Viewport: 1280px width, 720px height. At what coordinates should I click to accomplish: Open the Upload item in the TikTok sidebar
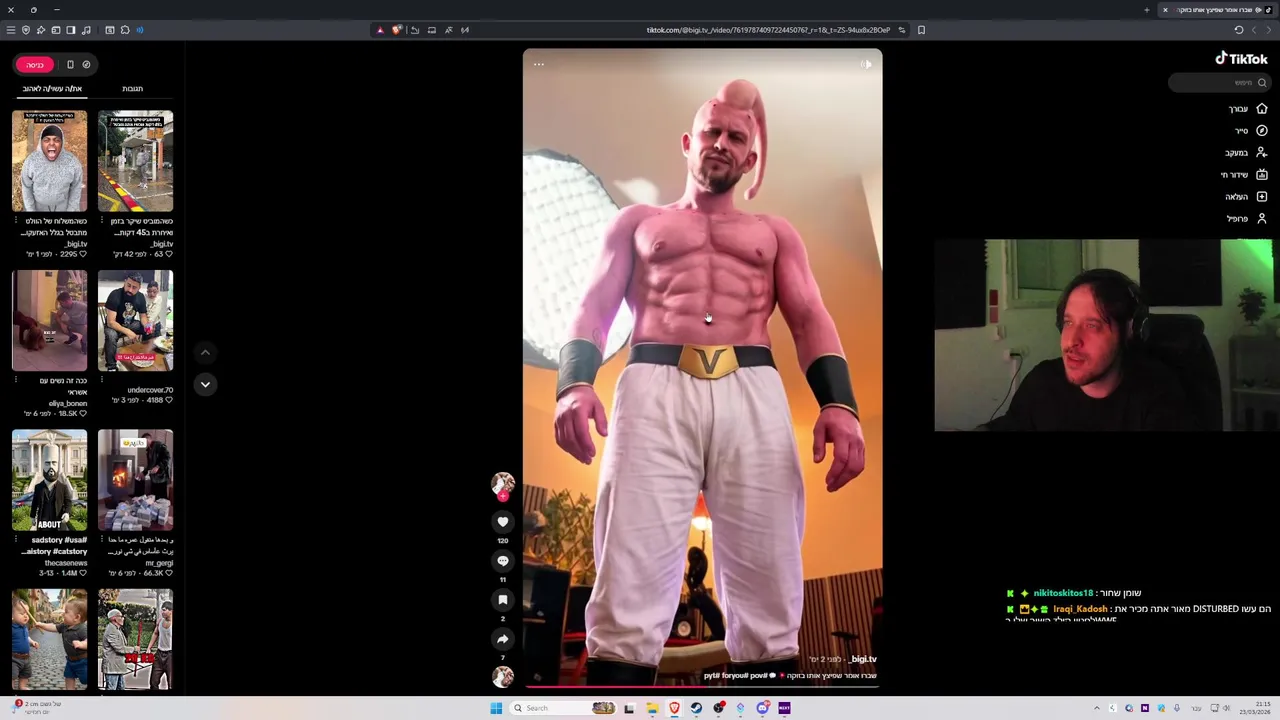pos(1246,196)
